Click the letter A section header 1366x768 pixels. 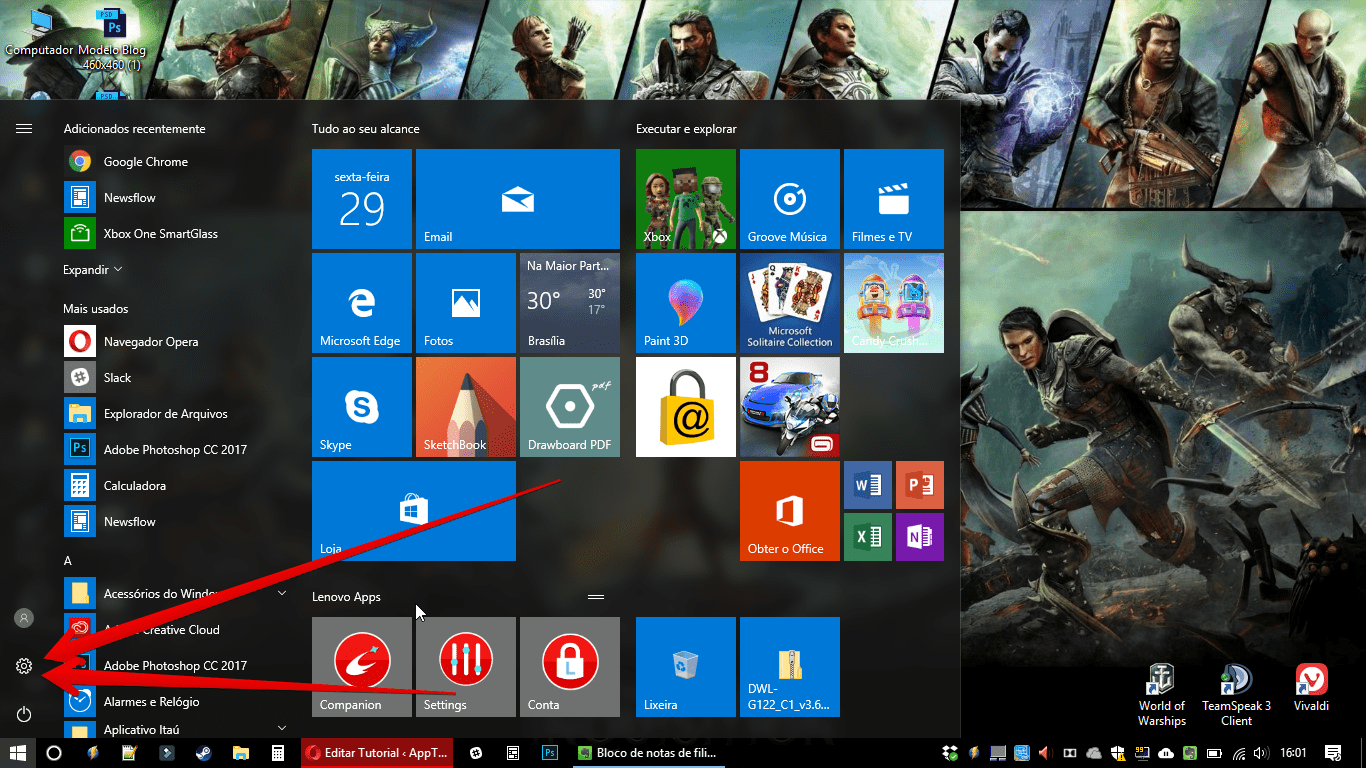tap(68, 561)
